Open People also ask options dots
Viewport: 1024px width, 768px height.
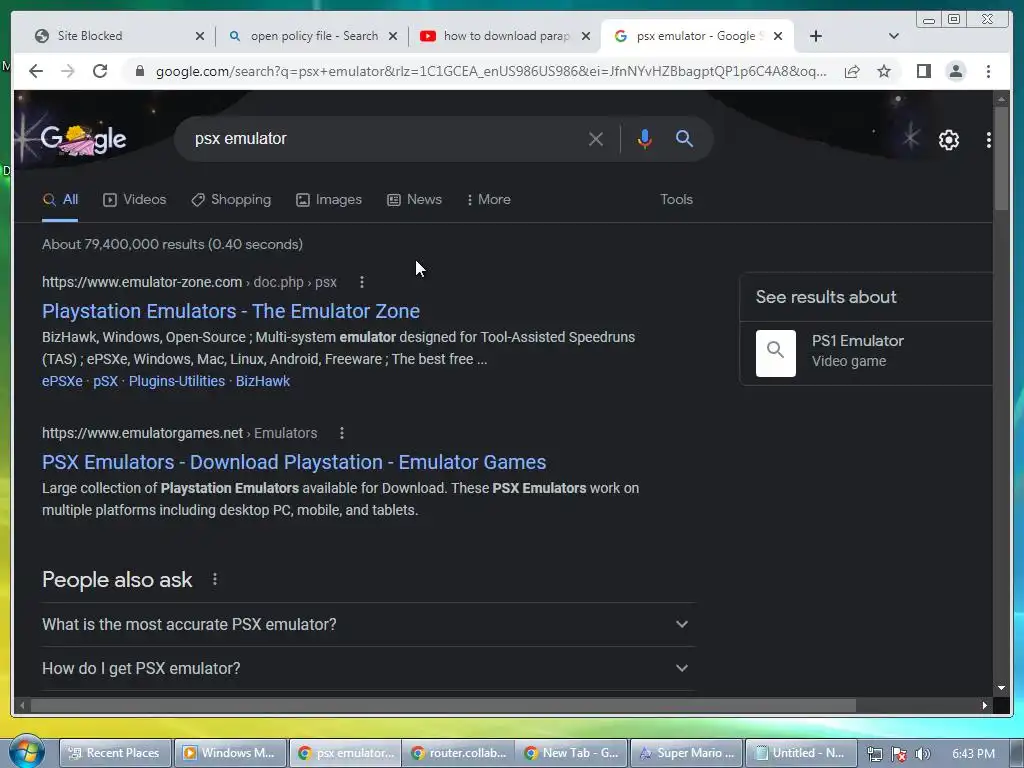coord(215,579)
